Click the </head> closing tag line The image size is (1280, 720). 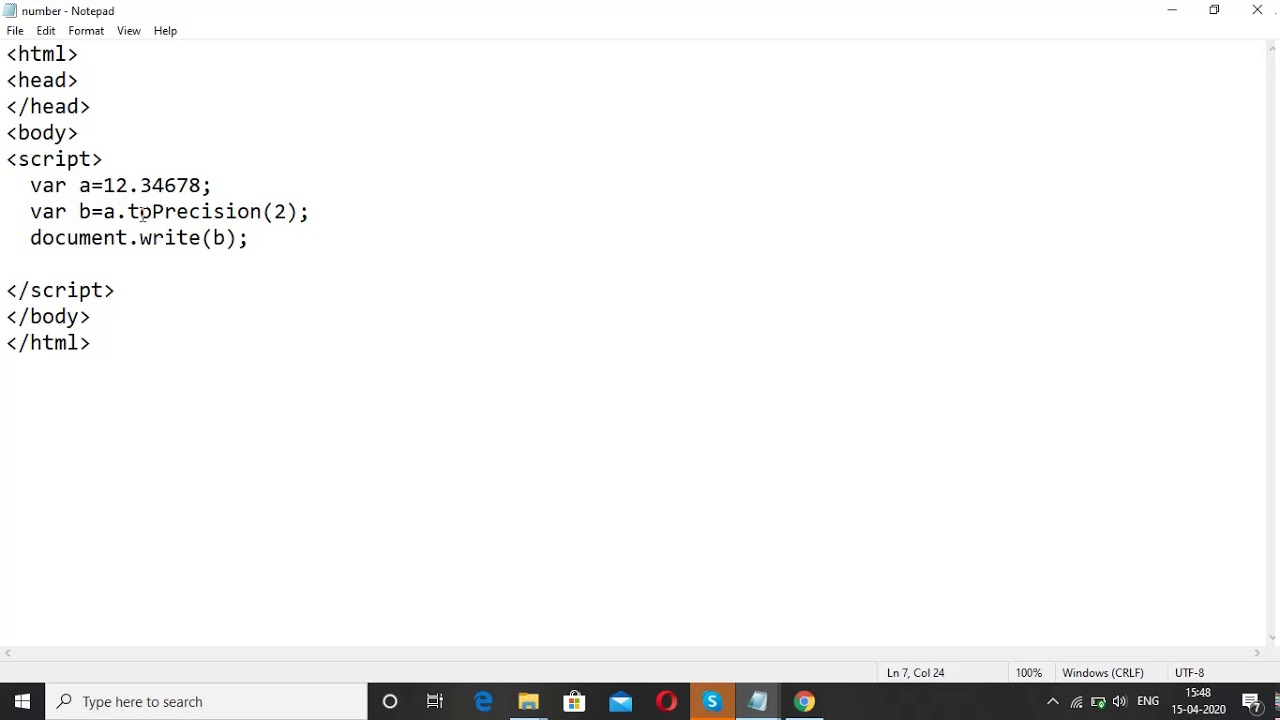48,107
